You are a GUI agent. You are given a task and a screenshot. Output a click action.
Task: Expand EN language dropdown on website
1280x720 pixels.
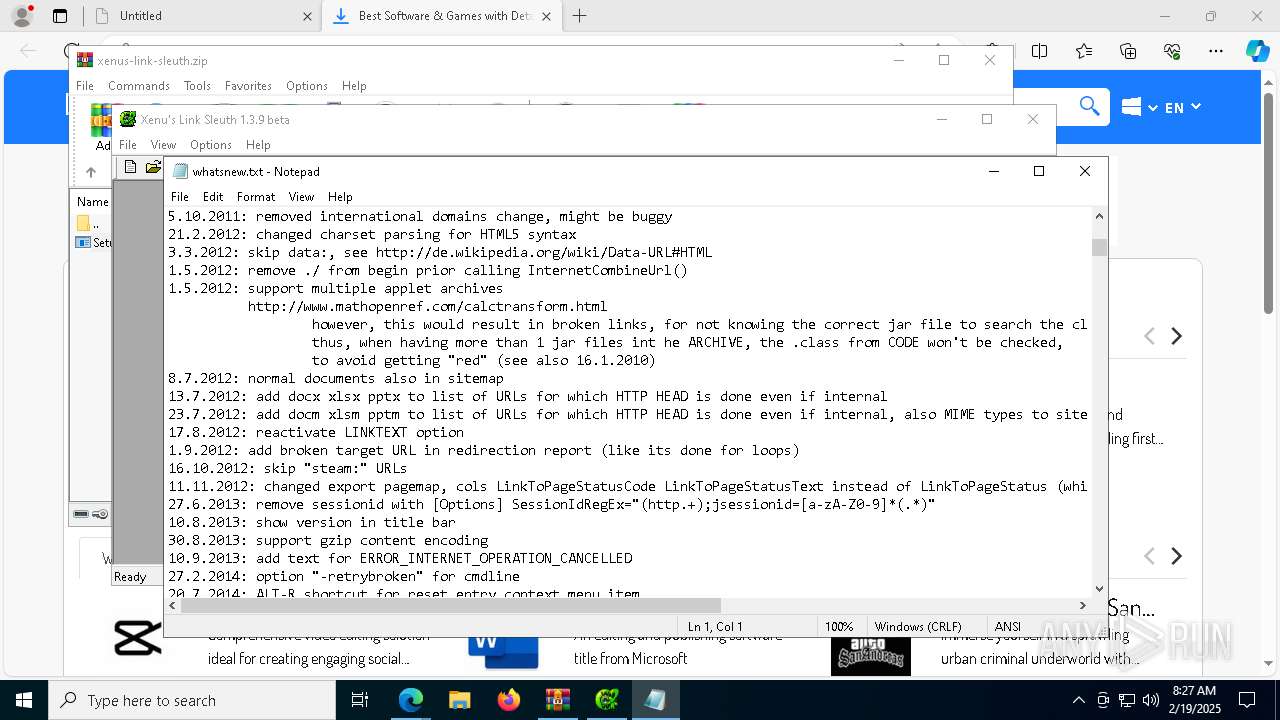pos(1182,107)
